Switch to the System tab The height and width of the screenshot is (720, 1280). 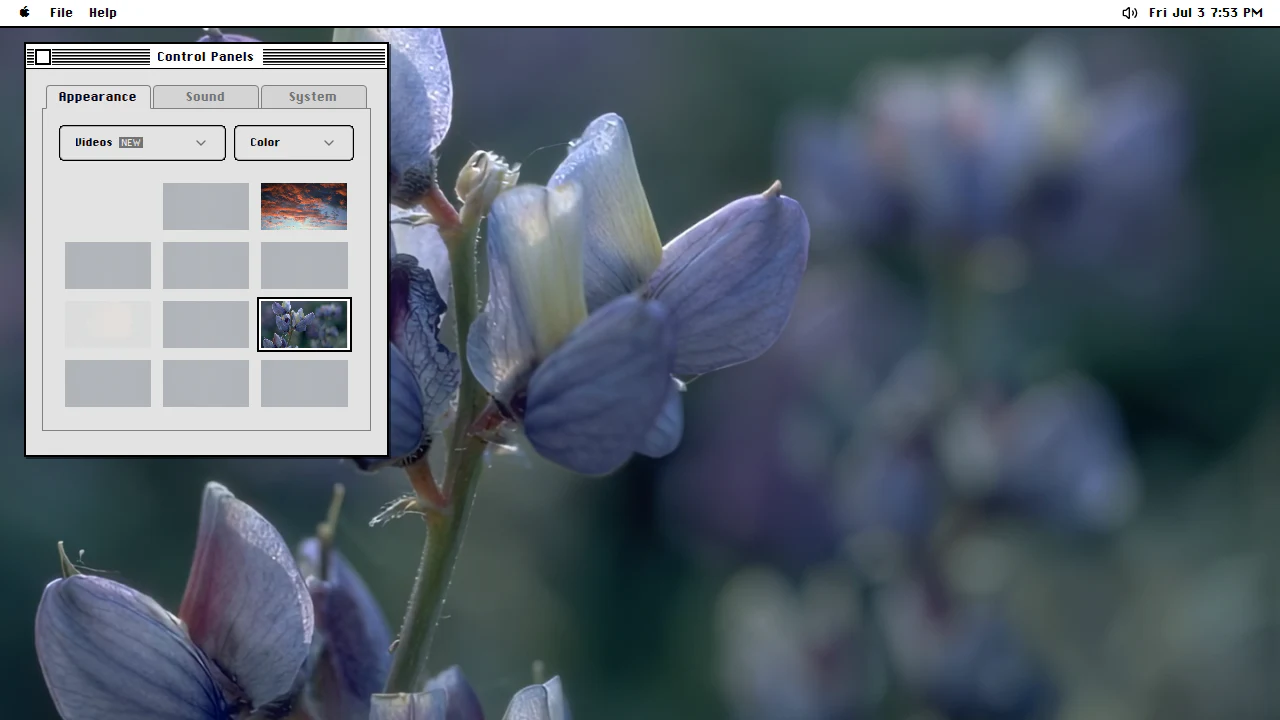click(x=313, y=97)
